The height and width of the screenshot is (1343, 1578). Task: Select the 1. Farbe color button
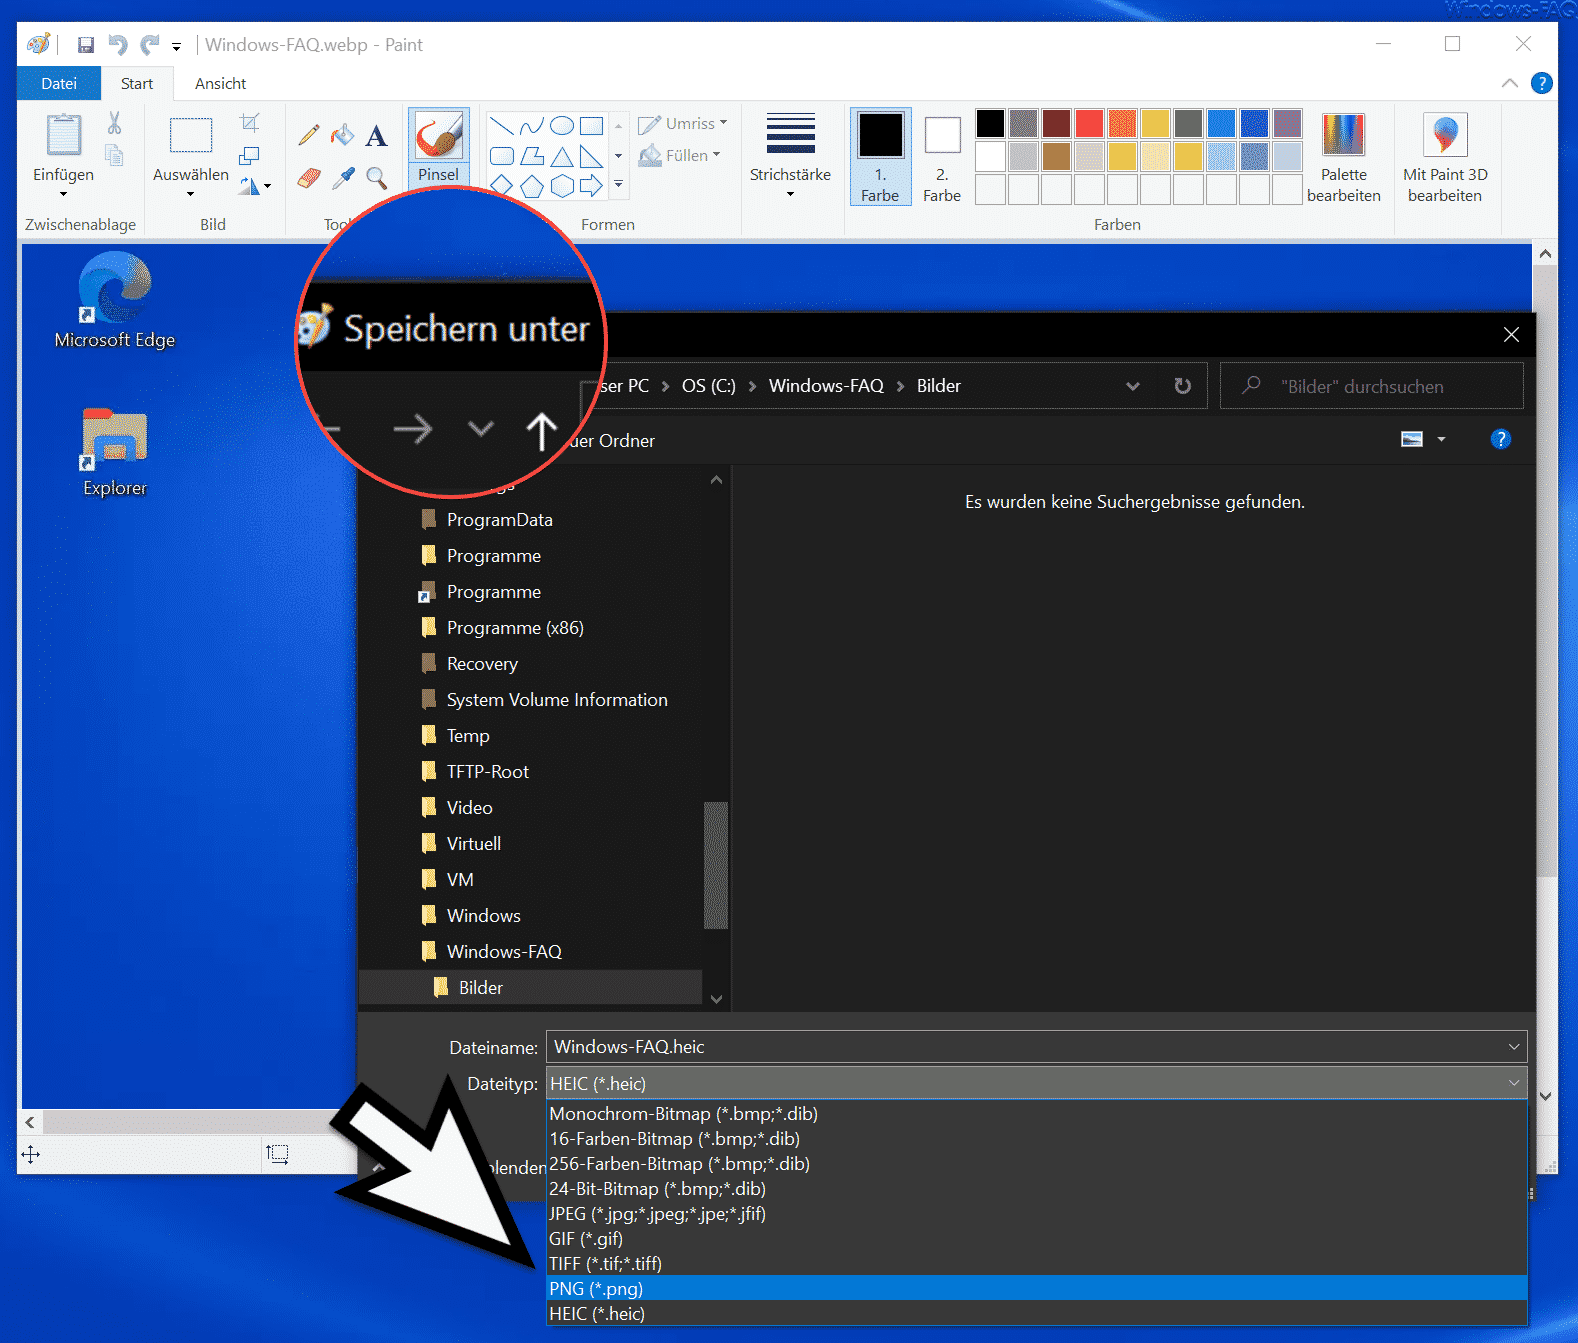(x=880, y=157)
